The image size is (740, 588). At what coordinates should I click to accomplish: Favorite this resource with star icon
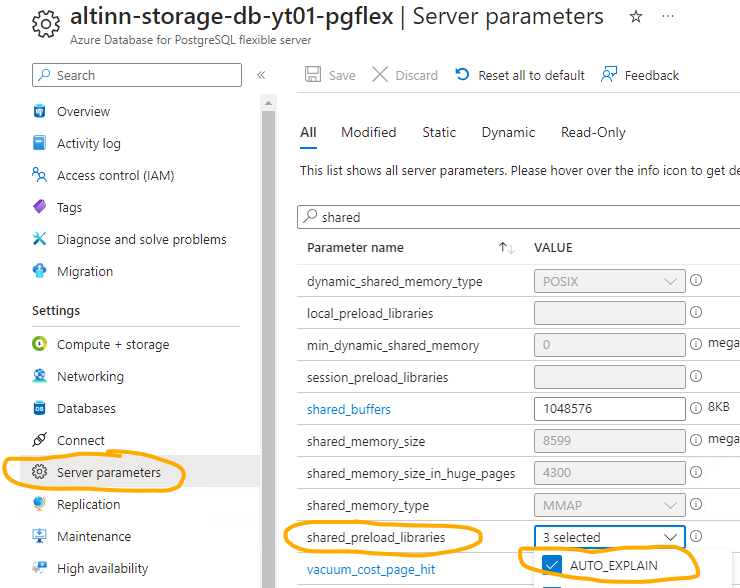[636, 18]
